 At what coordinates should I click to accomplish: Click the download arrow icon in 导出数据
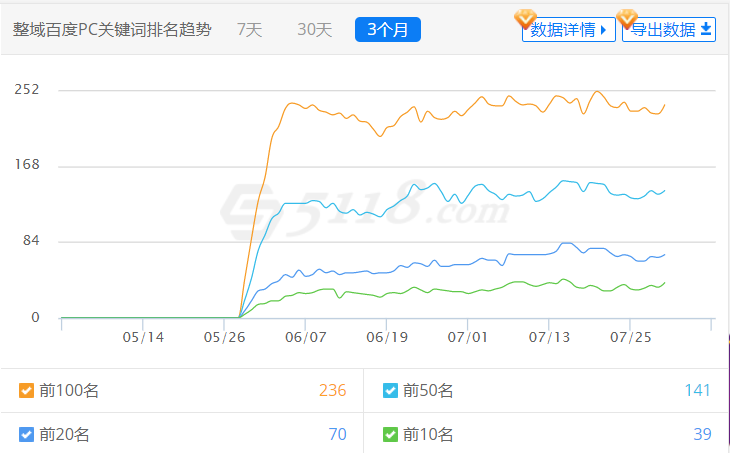[706, 30]
